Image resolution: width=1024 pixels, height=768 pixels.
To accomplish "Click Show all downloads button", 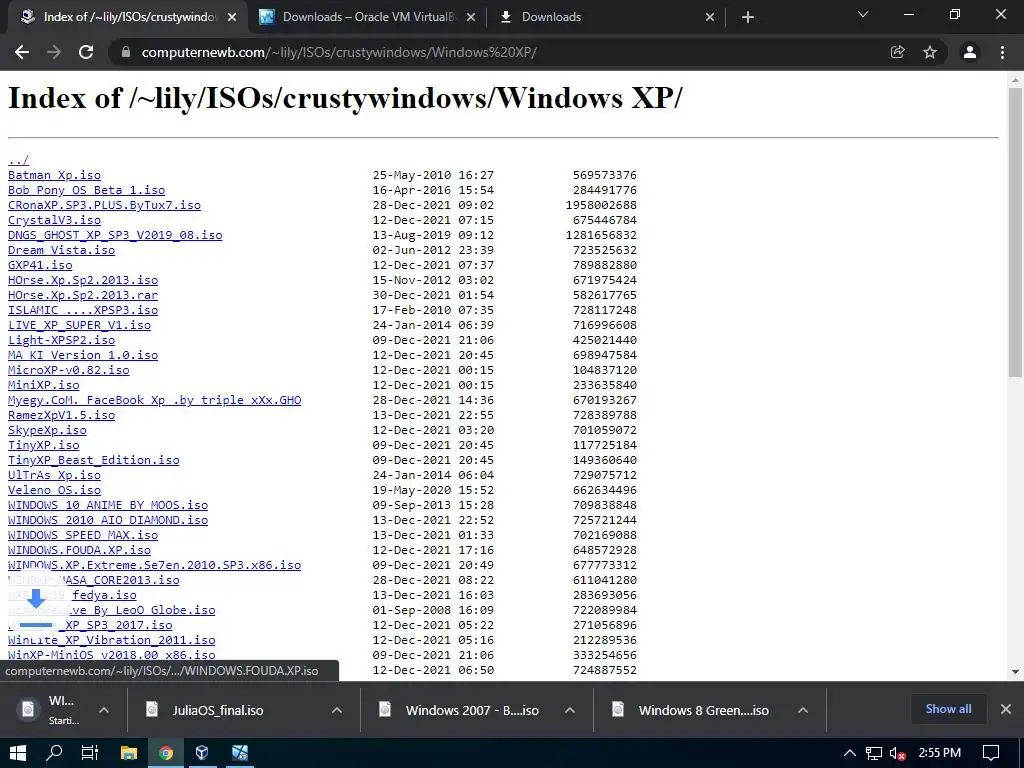I will [x=948, y=709].
